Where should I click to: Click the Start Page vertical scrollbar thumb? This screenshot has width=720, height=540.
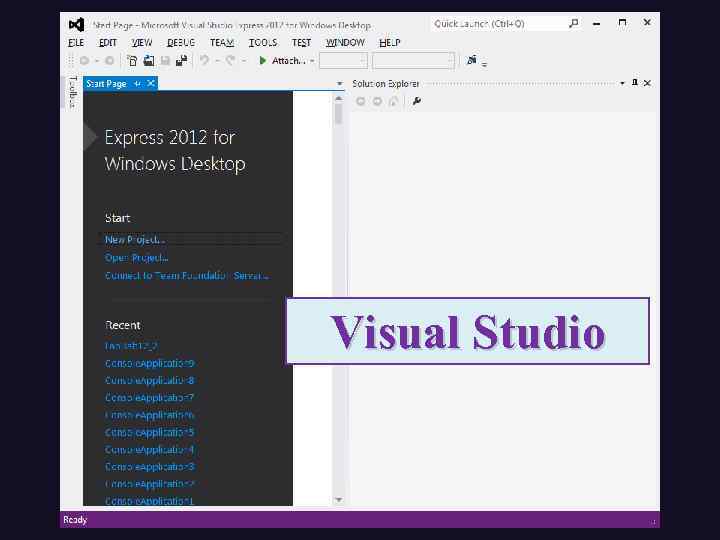pyautogui.click(x=339, y=114)
